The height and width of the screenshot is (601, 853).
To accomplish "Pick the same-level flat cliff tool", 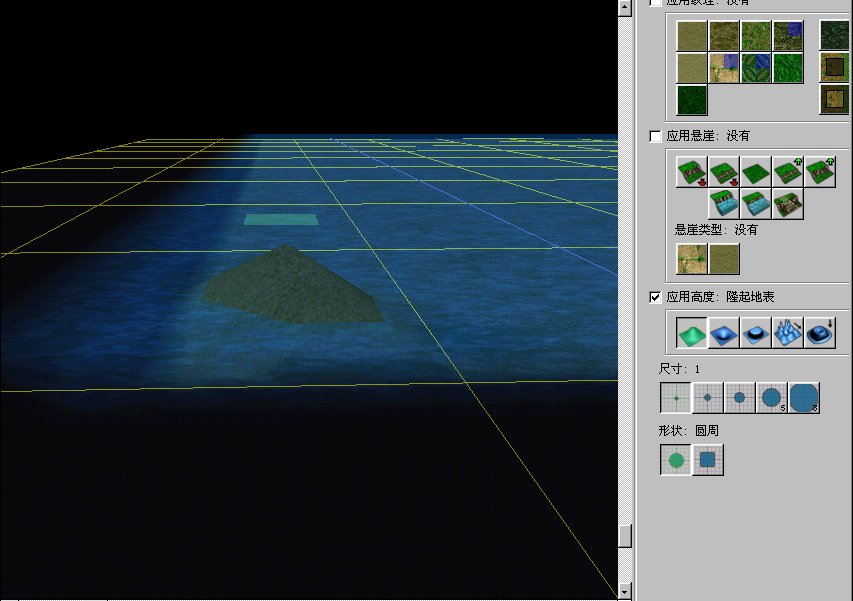I will 756,172.
